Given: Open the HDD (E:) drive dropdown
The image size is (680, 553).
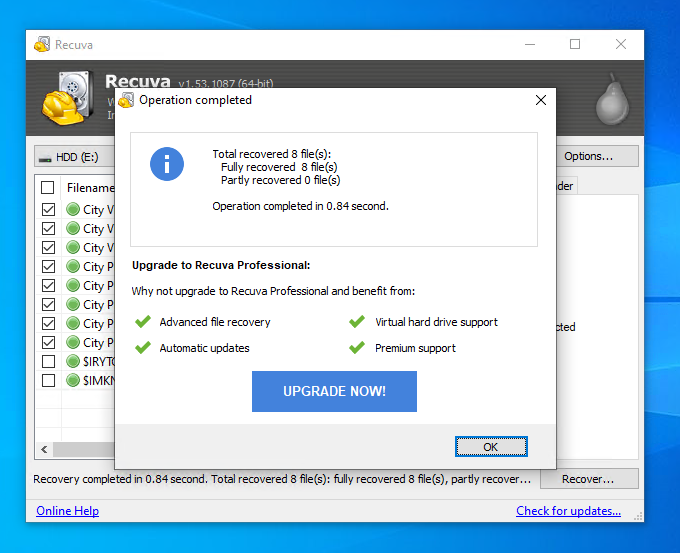Looking at the screenshot, I should coord(75,157).
